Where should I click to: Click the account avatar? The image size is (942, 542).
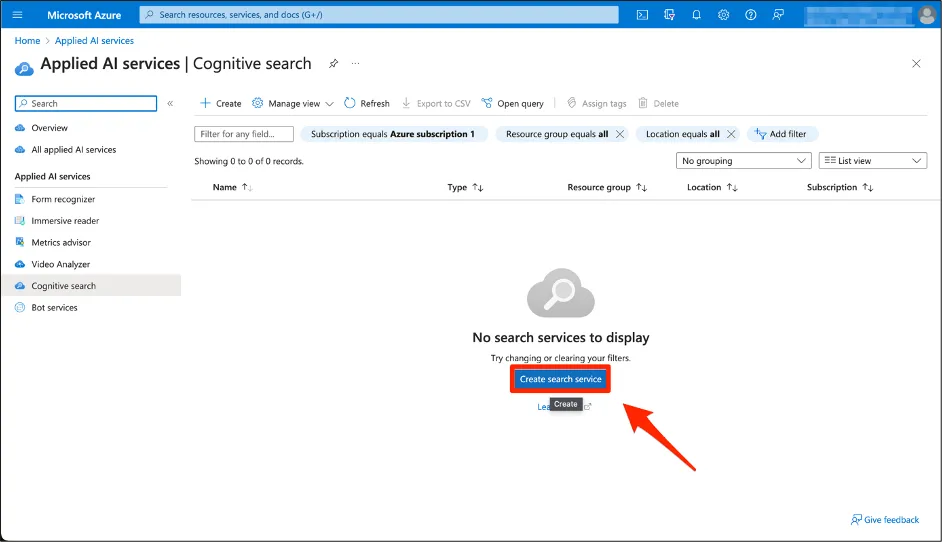tap(927, 15)
